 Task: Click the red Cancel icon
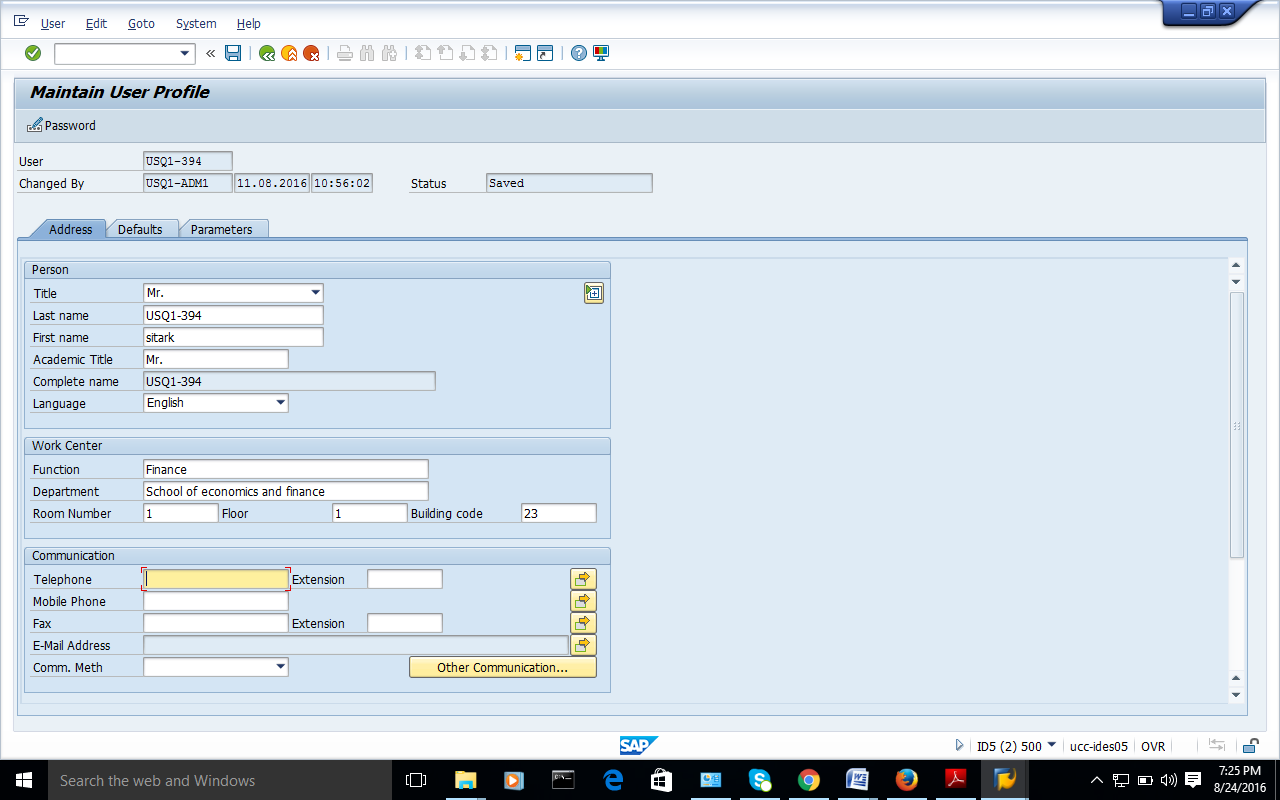[311, 53]
